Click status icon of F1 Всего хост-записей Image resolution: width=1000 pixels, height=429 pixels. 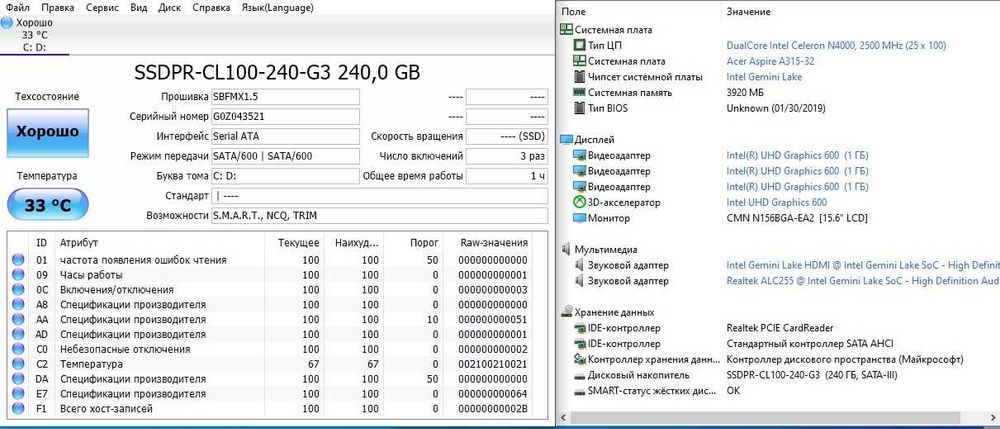pyautogui.click(x=18, y=409)
